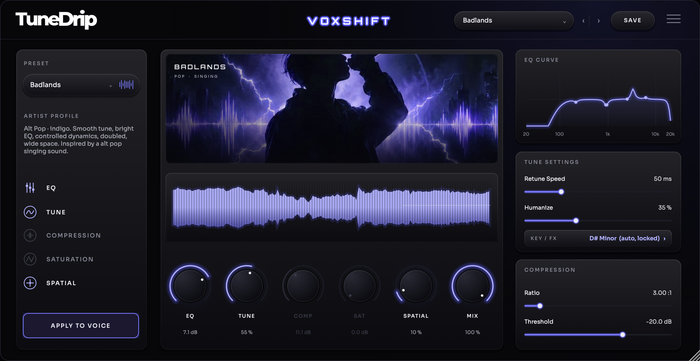The image size is (700, 361).
Task: Click the Spatial crosshair icon
Action: pyautogui.click(x=30, y=283)
